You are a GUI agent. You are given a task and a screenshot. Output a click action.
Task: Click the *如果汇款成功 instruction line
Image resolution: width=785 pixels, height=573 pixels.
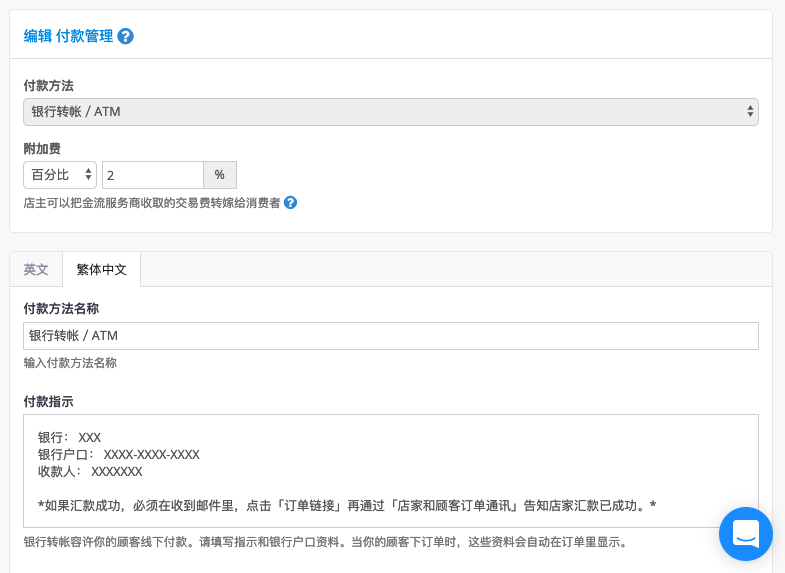(x=347, y=505)
